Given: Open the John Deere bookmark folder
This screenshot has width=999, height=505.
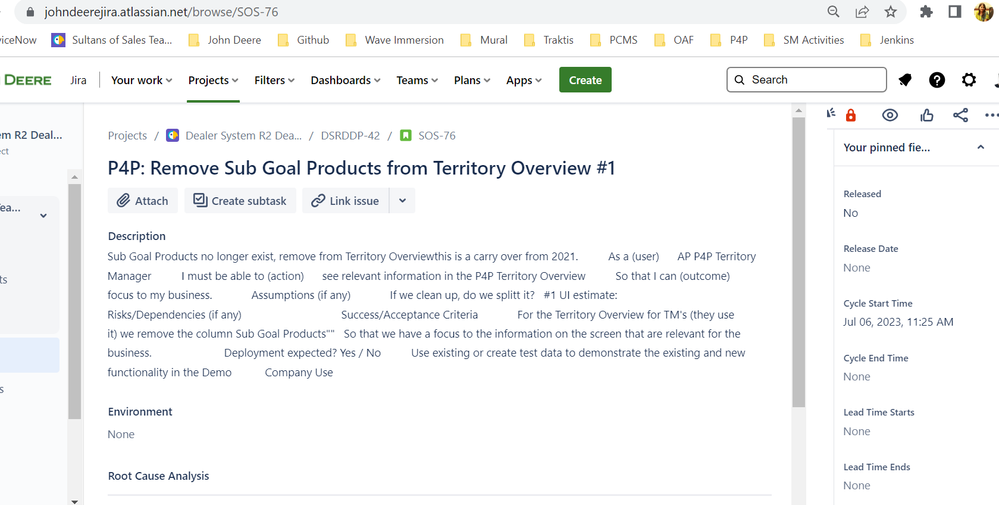Looking at the screenshot, I should [x=225, y=40].
